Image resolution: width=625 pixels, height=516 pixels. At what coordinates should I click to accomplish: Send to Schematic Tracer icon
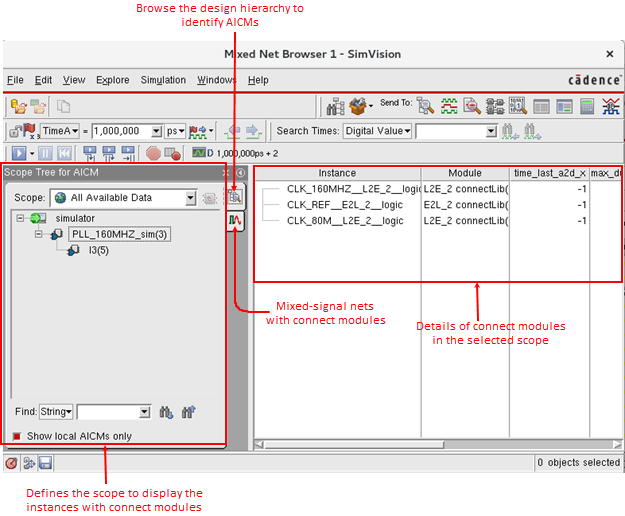(x=495, y=106)
